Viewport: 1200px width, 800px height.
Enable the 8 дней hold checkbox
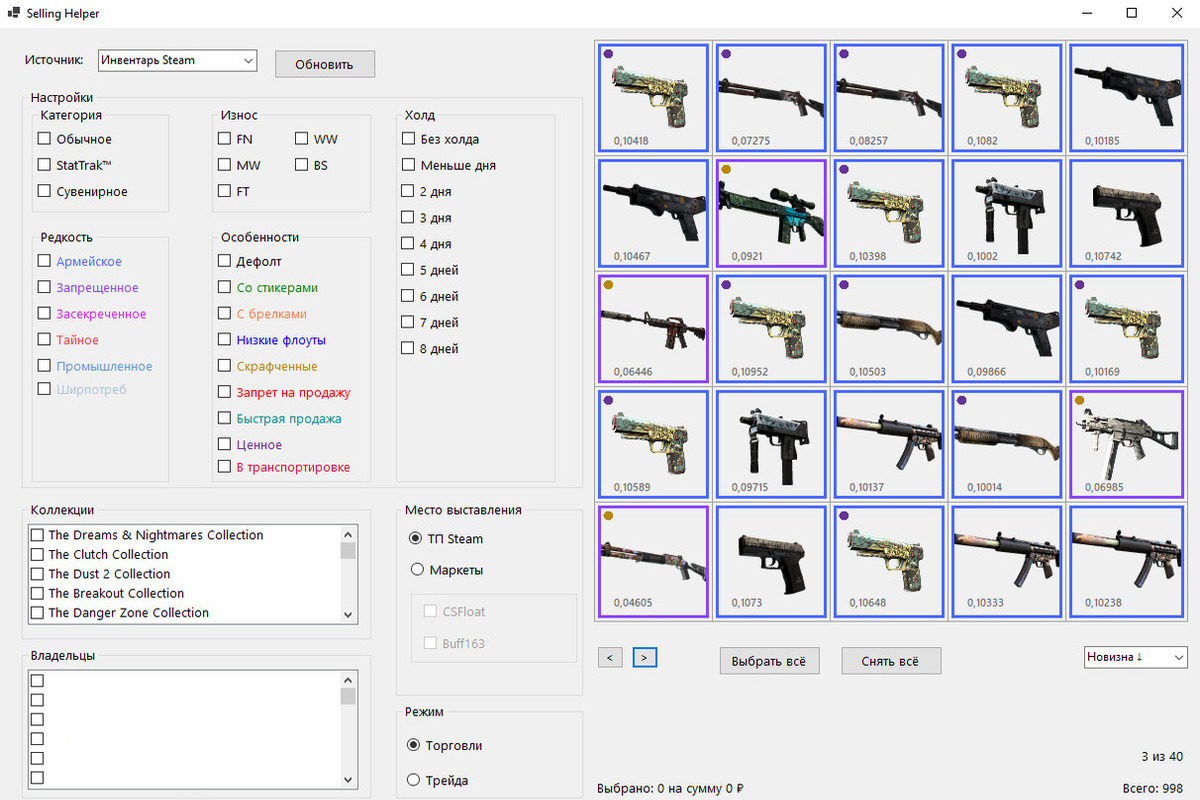pyautogui.click(x=408, y=348)
